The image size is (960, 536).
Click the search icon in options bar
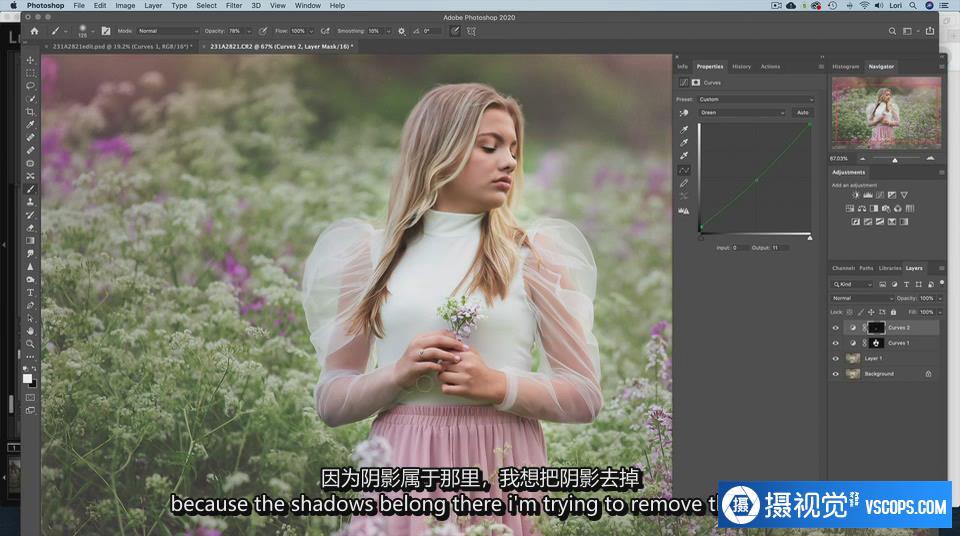(x=892, y=31)
